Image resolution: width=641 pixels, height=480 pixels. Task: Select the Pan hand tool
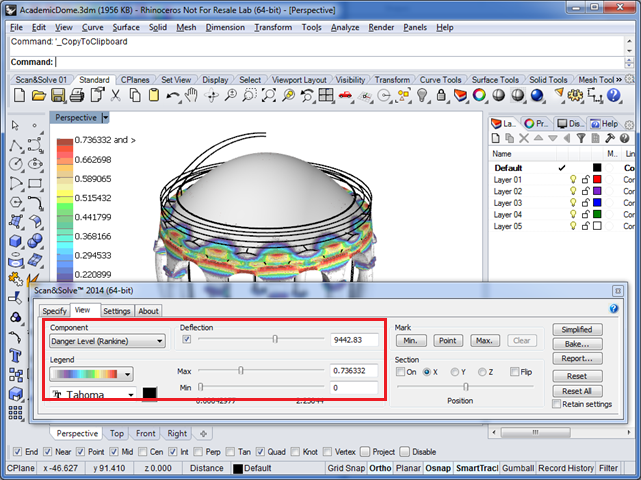[191, 96]
